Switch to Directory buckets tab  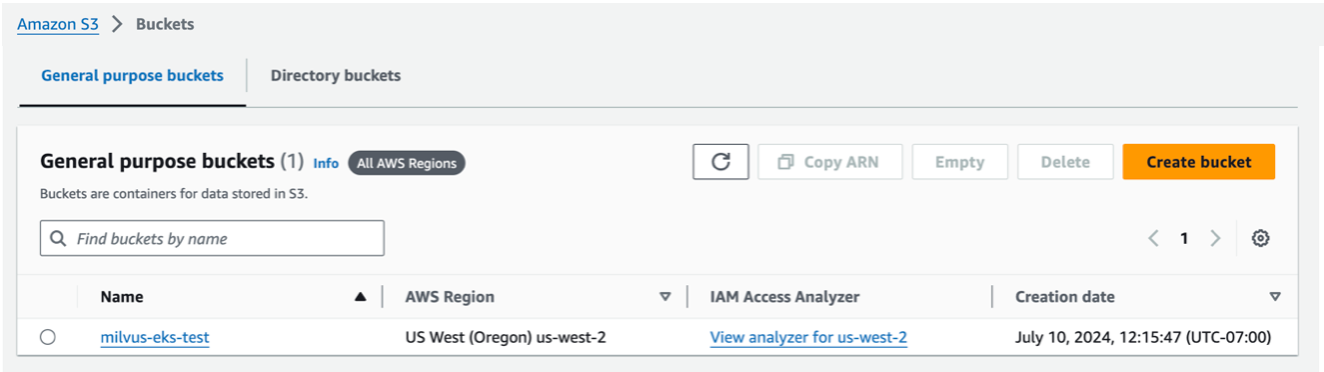click(x=335, y=76)
